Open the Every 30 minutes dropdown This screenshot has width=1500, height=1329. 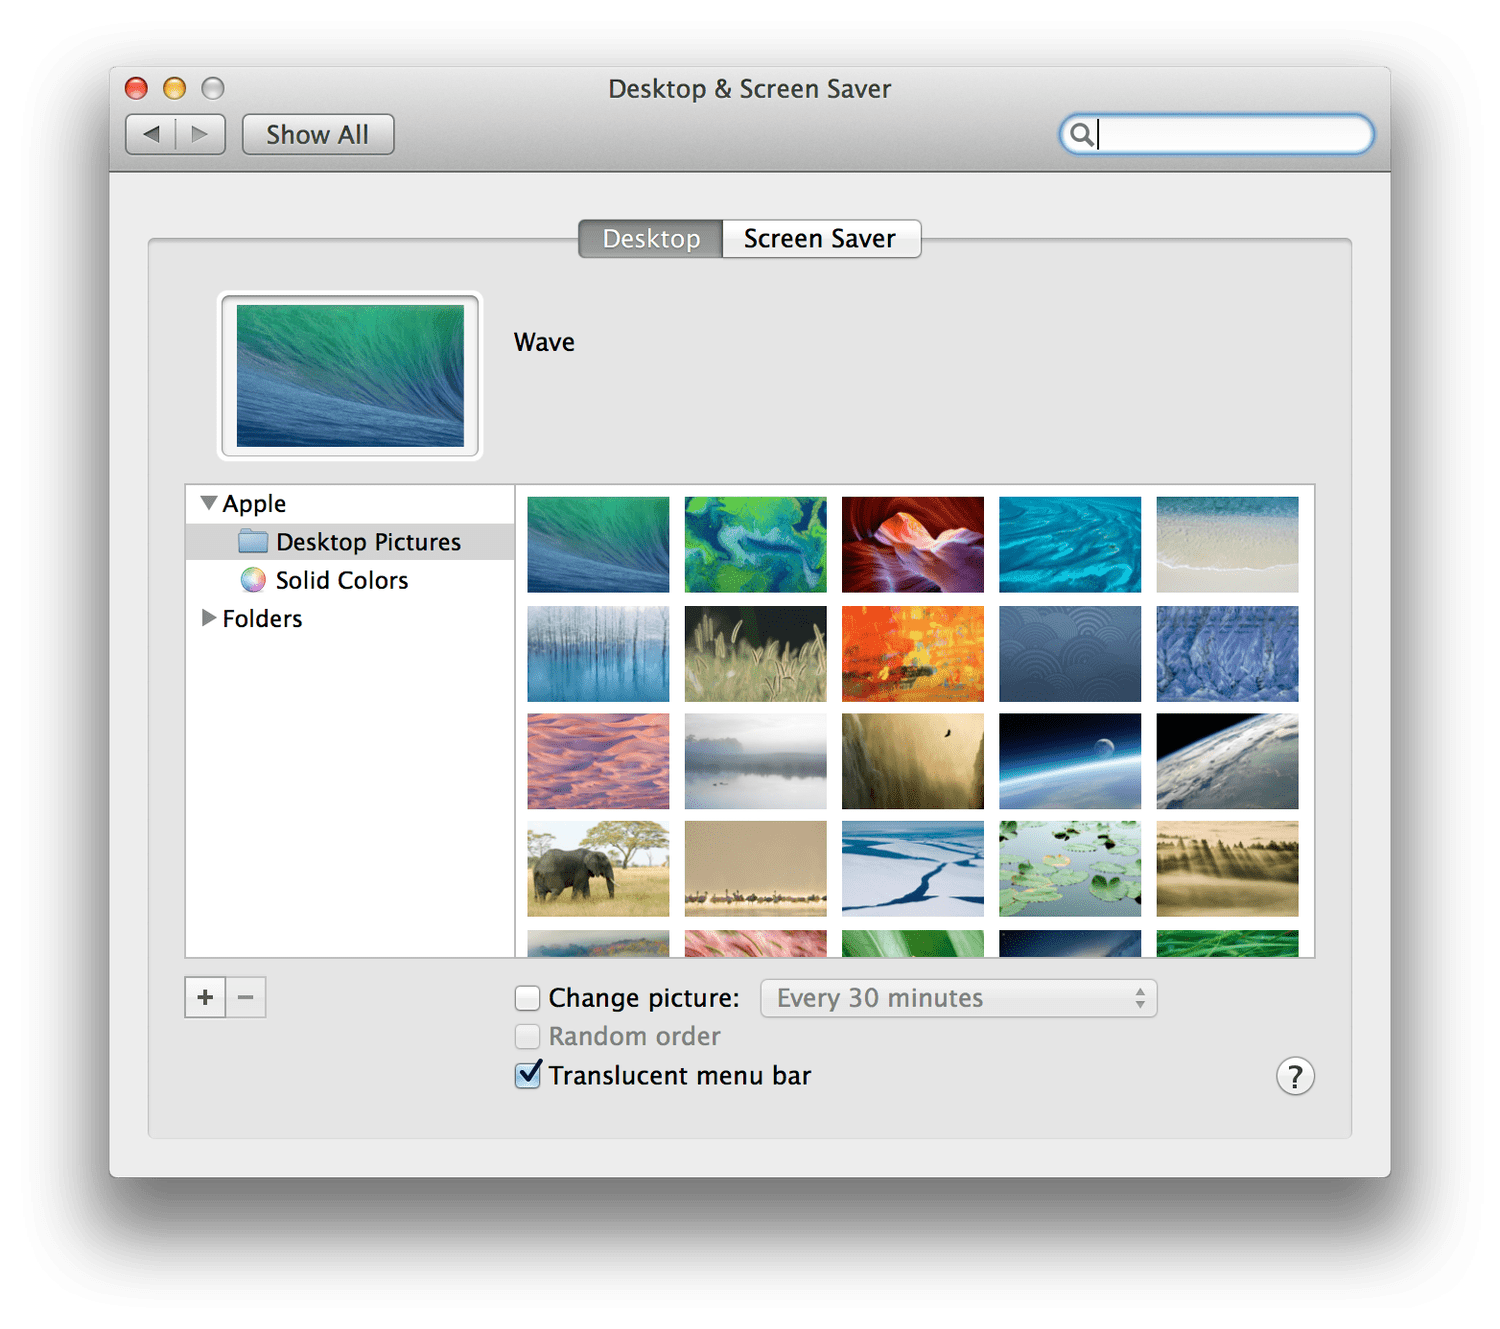(x=958, y=998)
